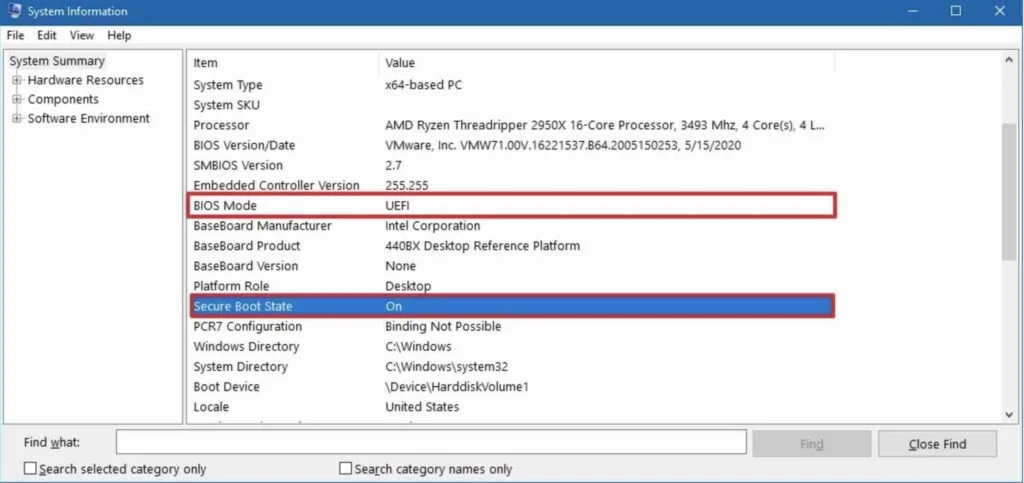Click the Close Find button
This screenshot has height=483, width=1024.
[x=937, y=444]
